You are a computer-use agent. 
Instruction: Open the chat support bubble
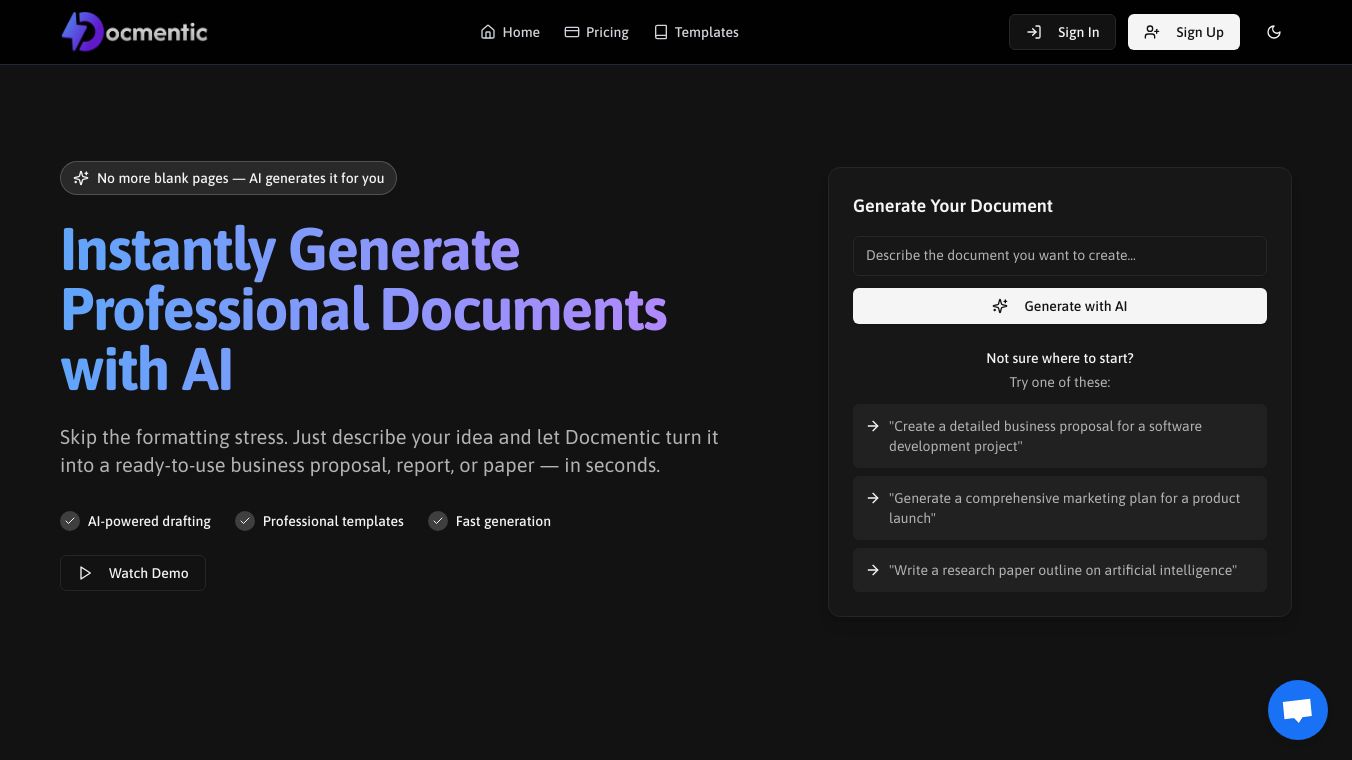coord(1298,710)
